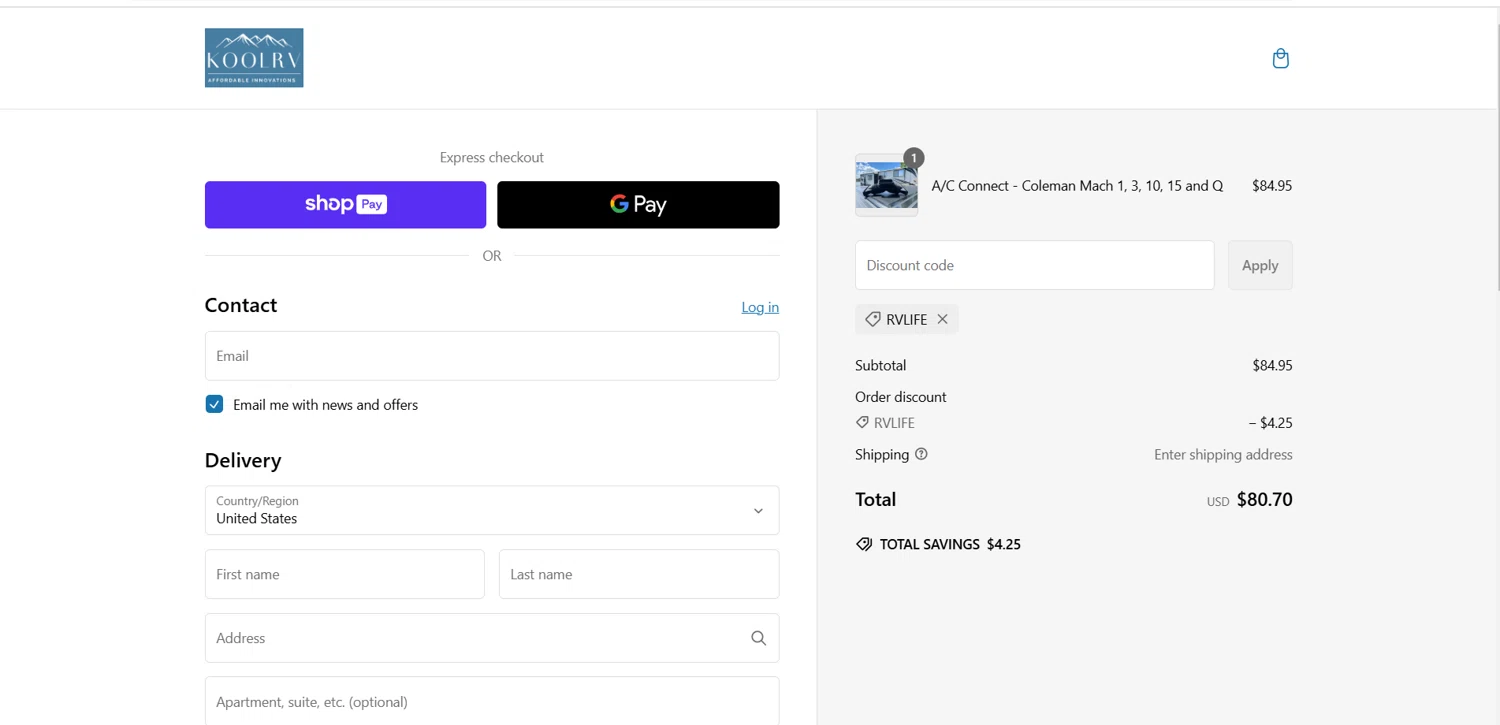This screenshot has height=725, width=1500.
Task: Pay with Shop Pay express checkout
Action: coord(345,205)
